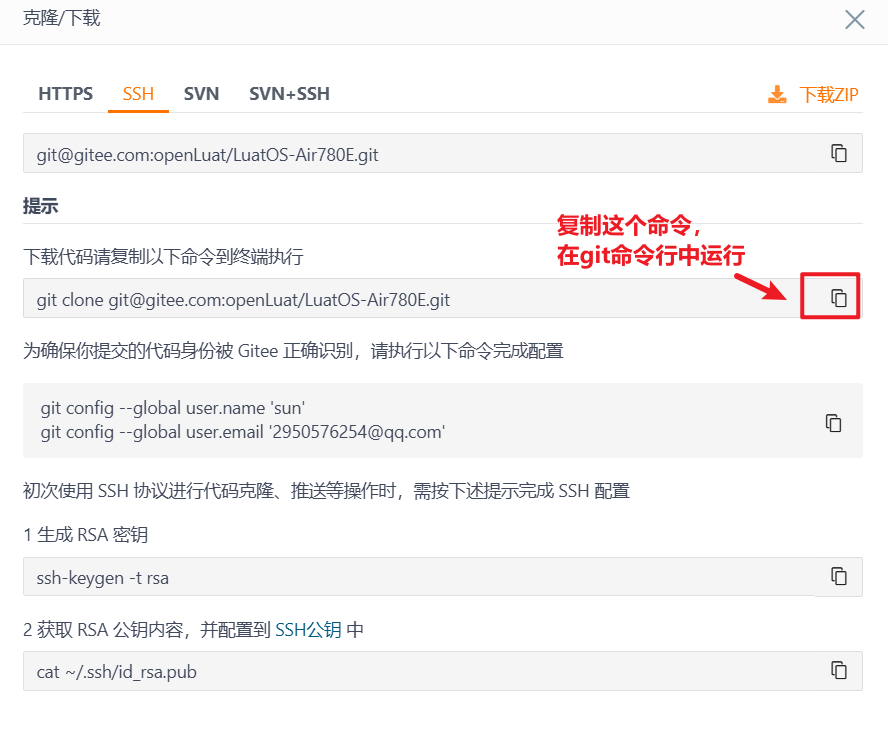Open the SVN tab
This screenshot has width=888, height=730.
point(201,93)
